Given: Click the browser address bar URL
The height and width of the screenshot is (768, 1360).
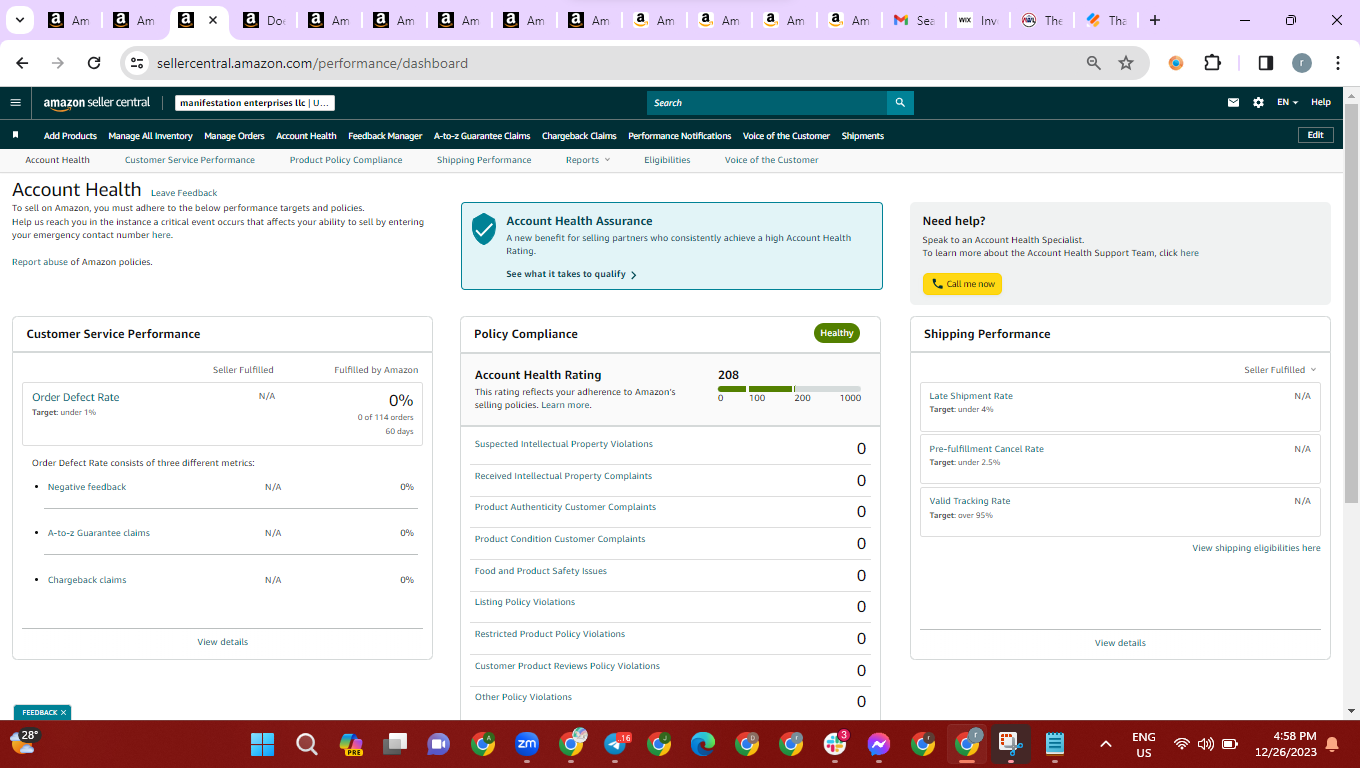Looking at the screenshot, I should (x=312, y=63).
